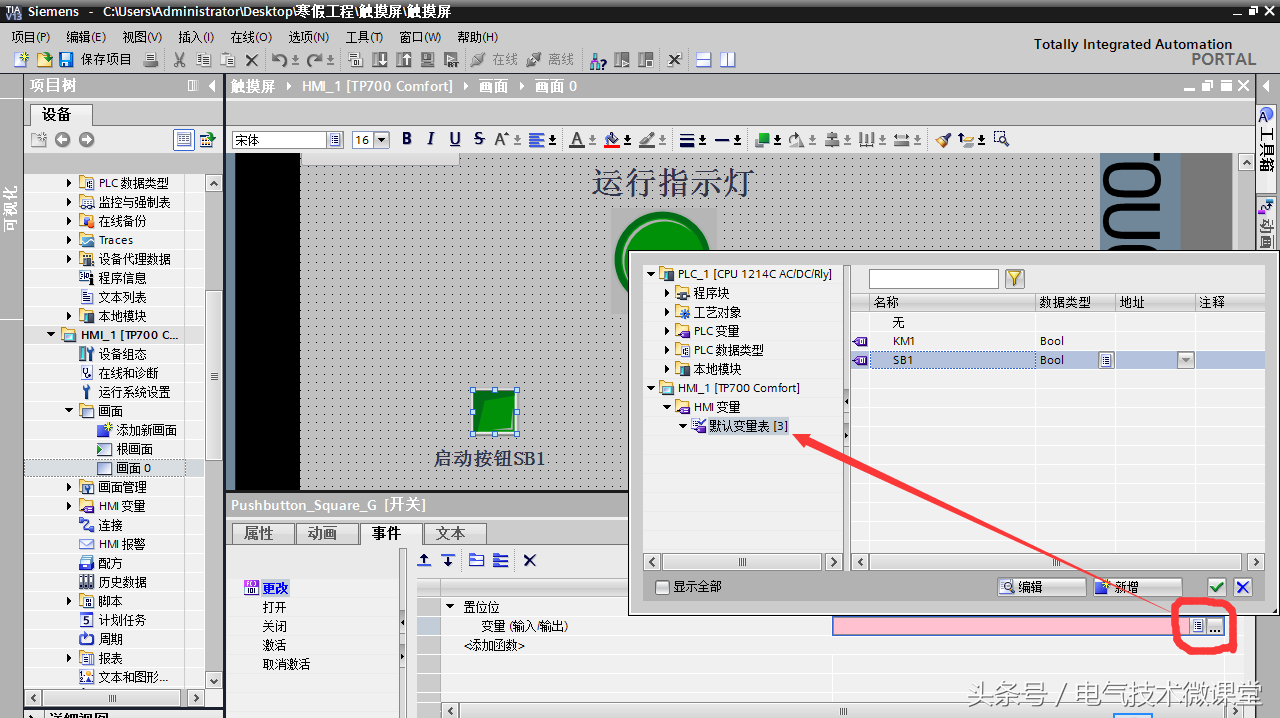Click the print icon in the toolbar
Image resolution: width=1280 pixels, height=718 pixels.
pos(151,60)
